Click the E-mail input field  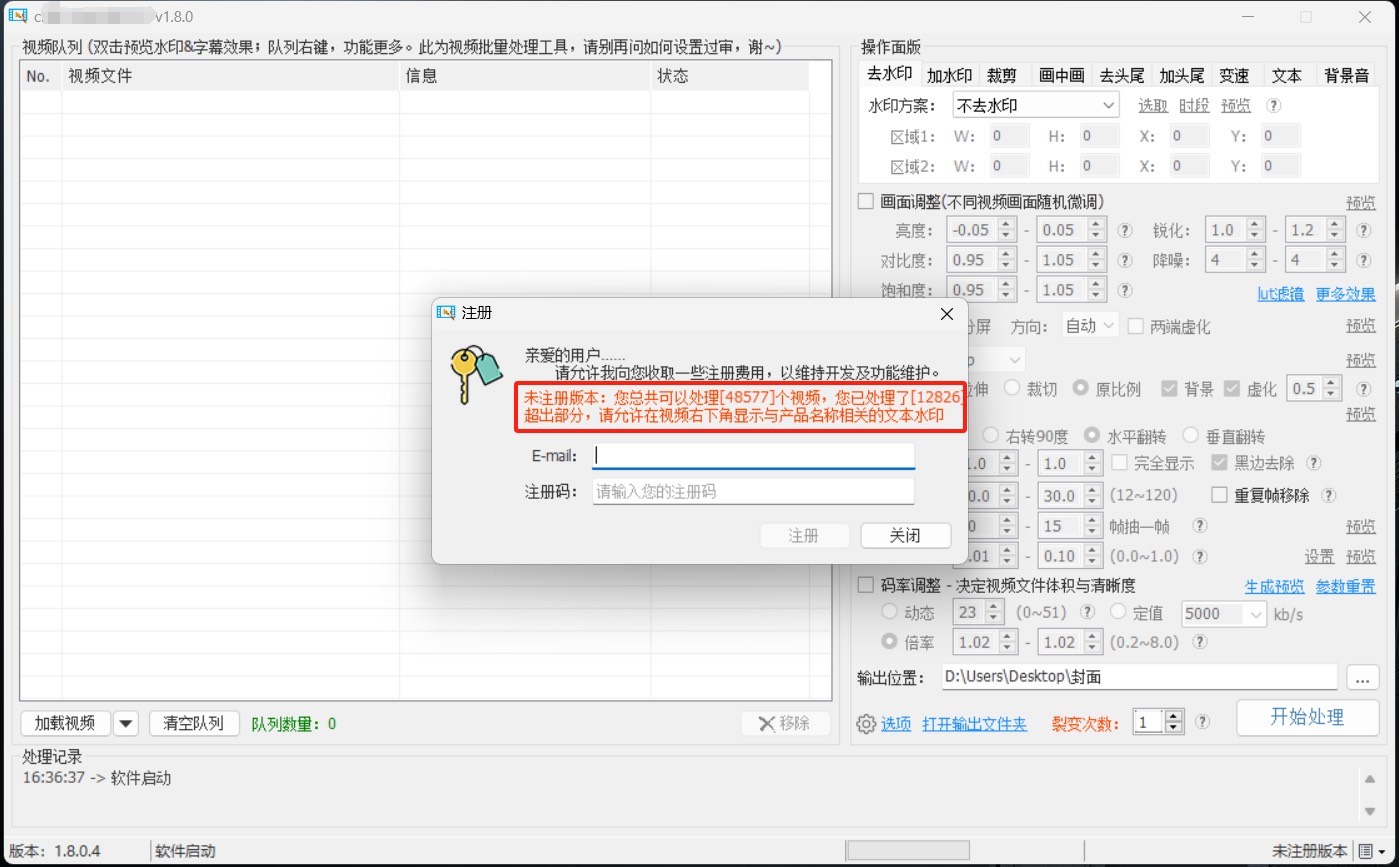pos(753,456)
